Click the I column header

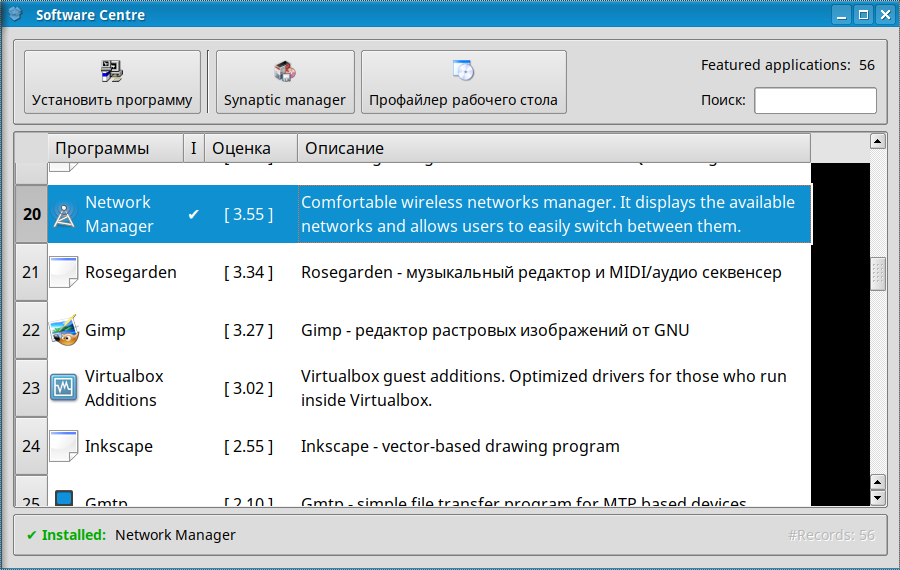[194, 148]
